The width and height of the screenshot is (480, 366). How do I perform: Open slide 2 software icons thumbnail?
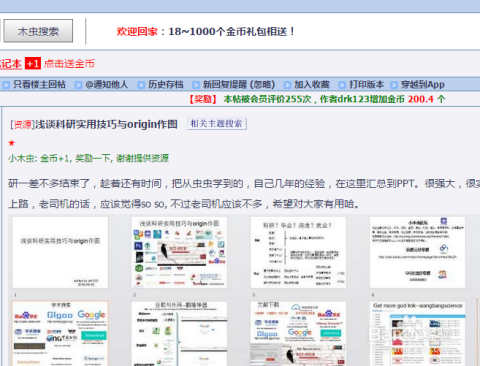click(179, 252)
